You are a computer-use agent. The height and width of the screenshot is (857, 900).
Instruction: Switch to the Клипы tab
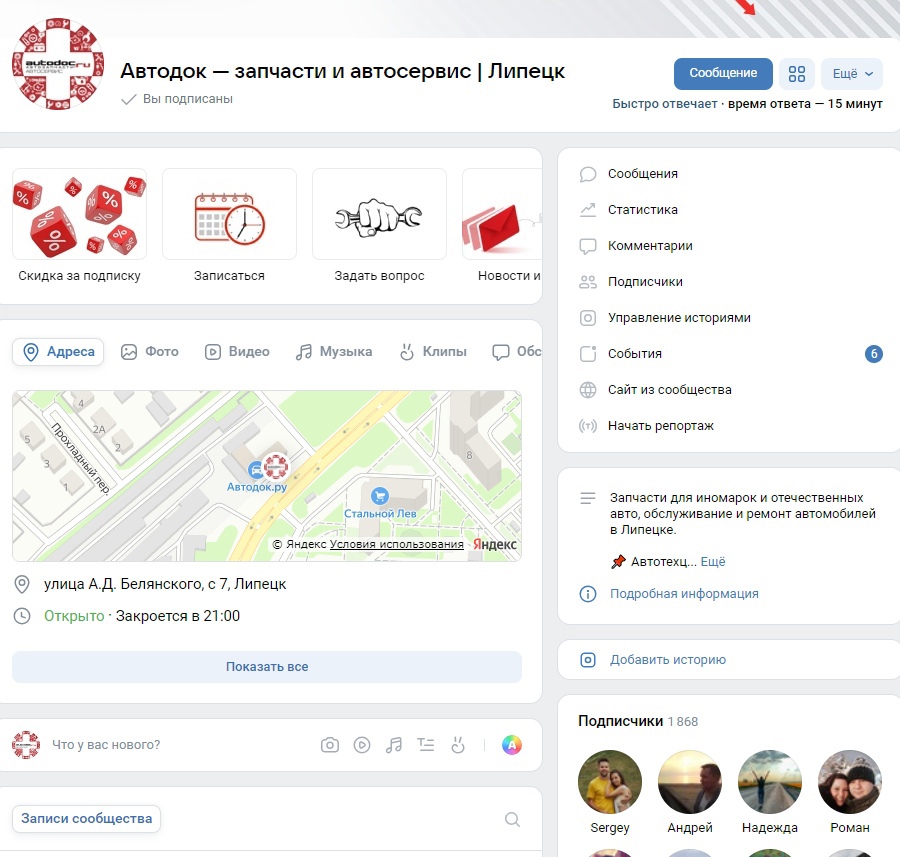point(433,351)
